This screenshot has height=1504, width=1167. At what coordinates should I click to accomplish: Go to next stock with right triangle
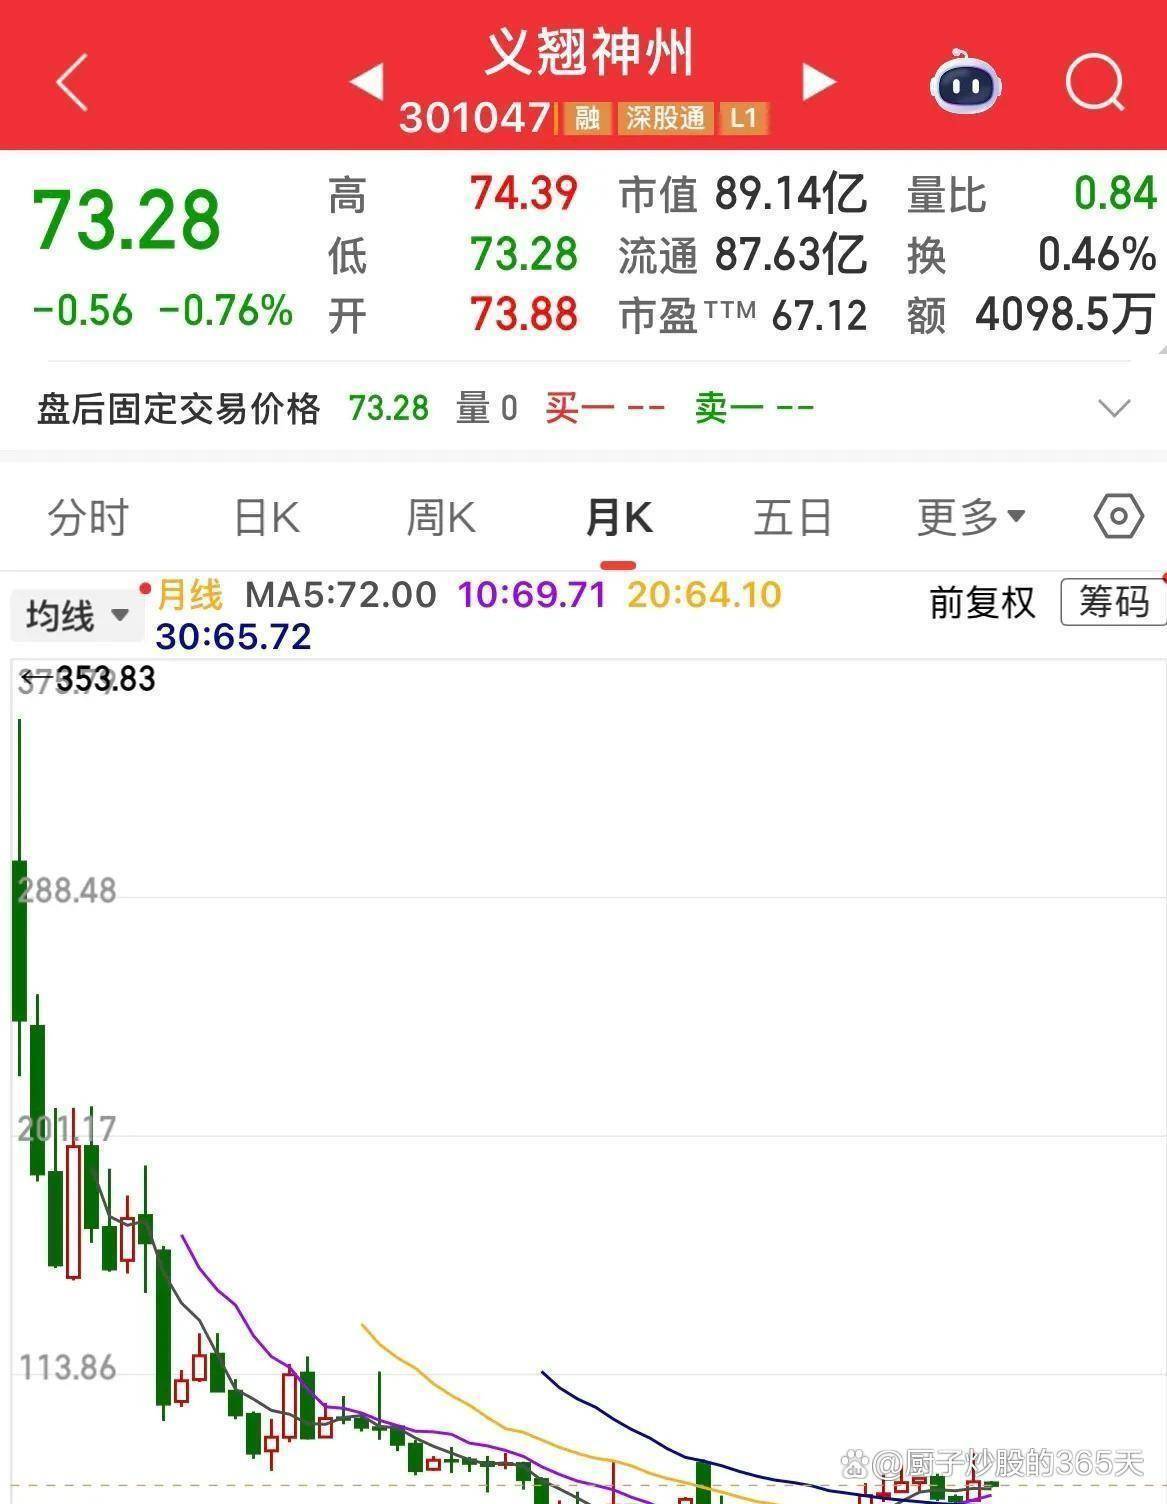point(819,81)
